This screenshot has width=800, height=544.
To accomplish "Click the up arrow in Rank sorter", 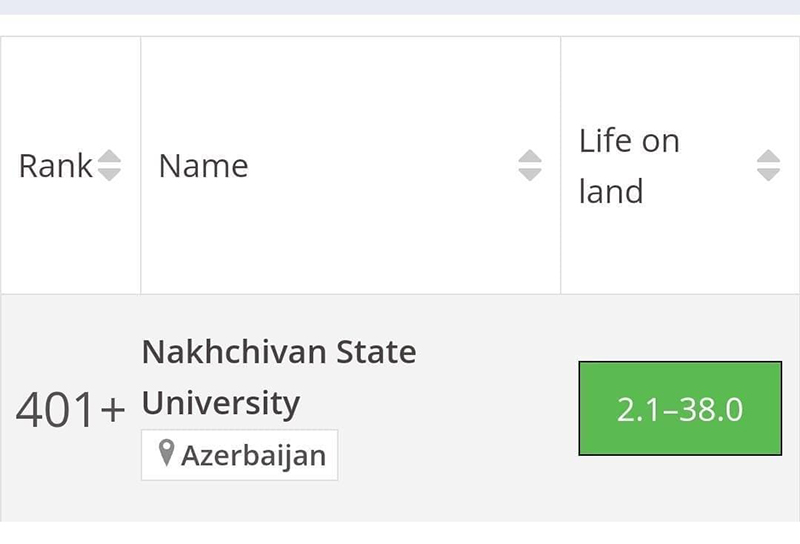I will pos(109,157).
